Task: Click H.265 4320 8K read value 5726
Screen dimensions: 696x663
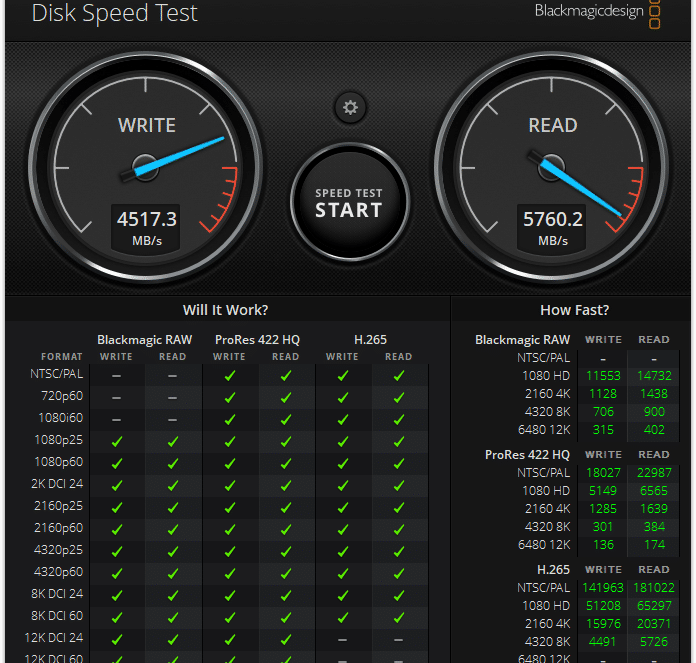Action: click(x=654, y=642)
